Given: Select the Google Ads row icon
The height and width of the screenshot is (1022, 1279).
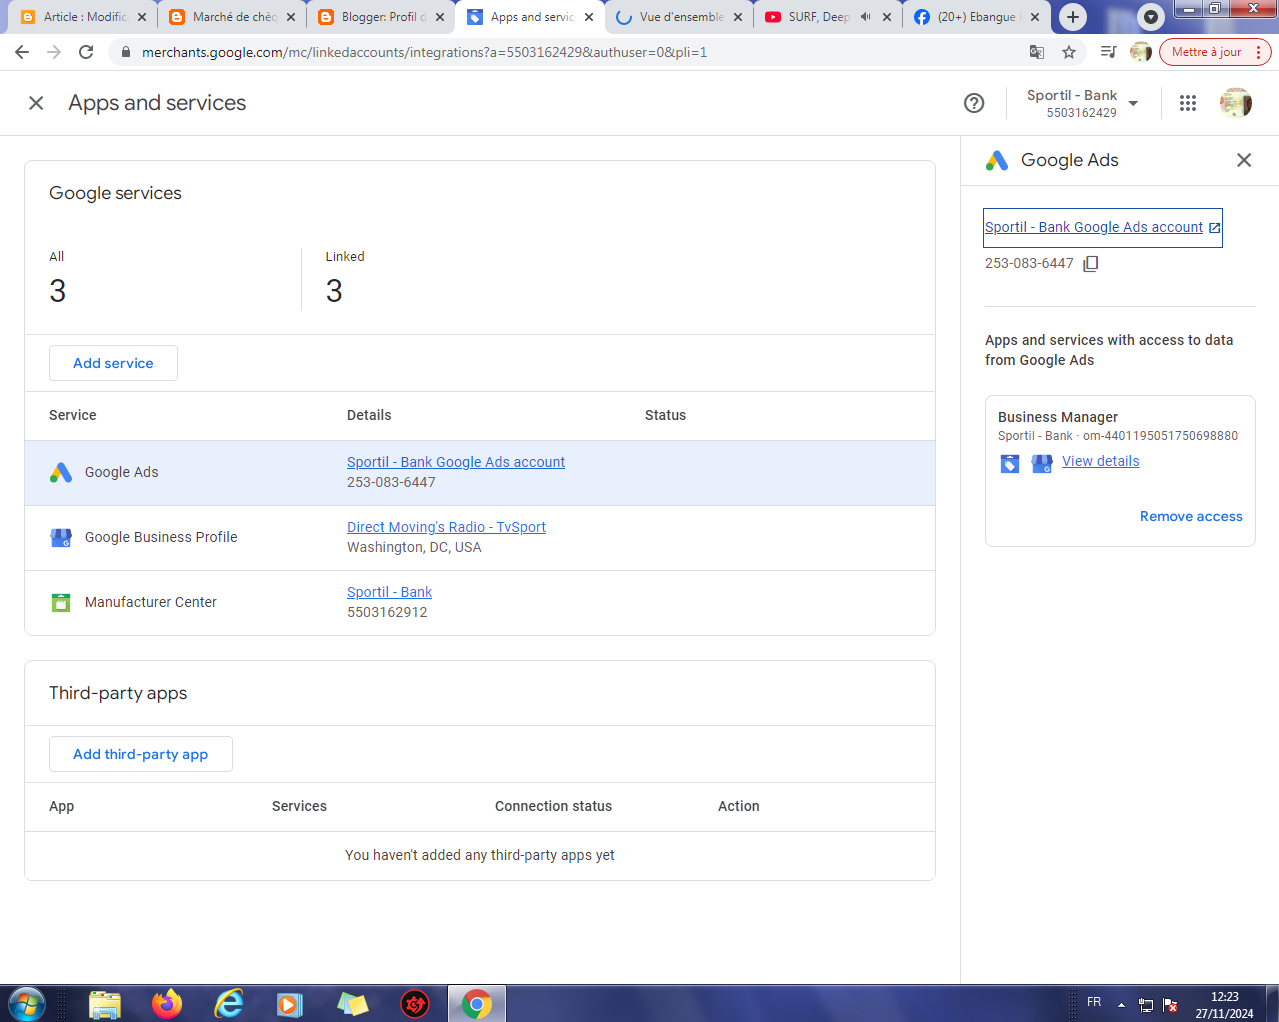Looking at the screenshot, I should tap(61, 472).
